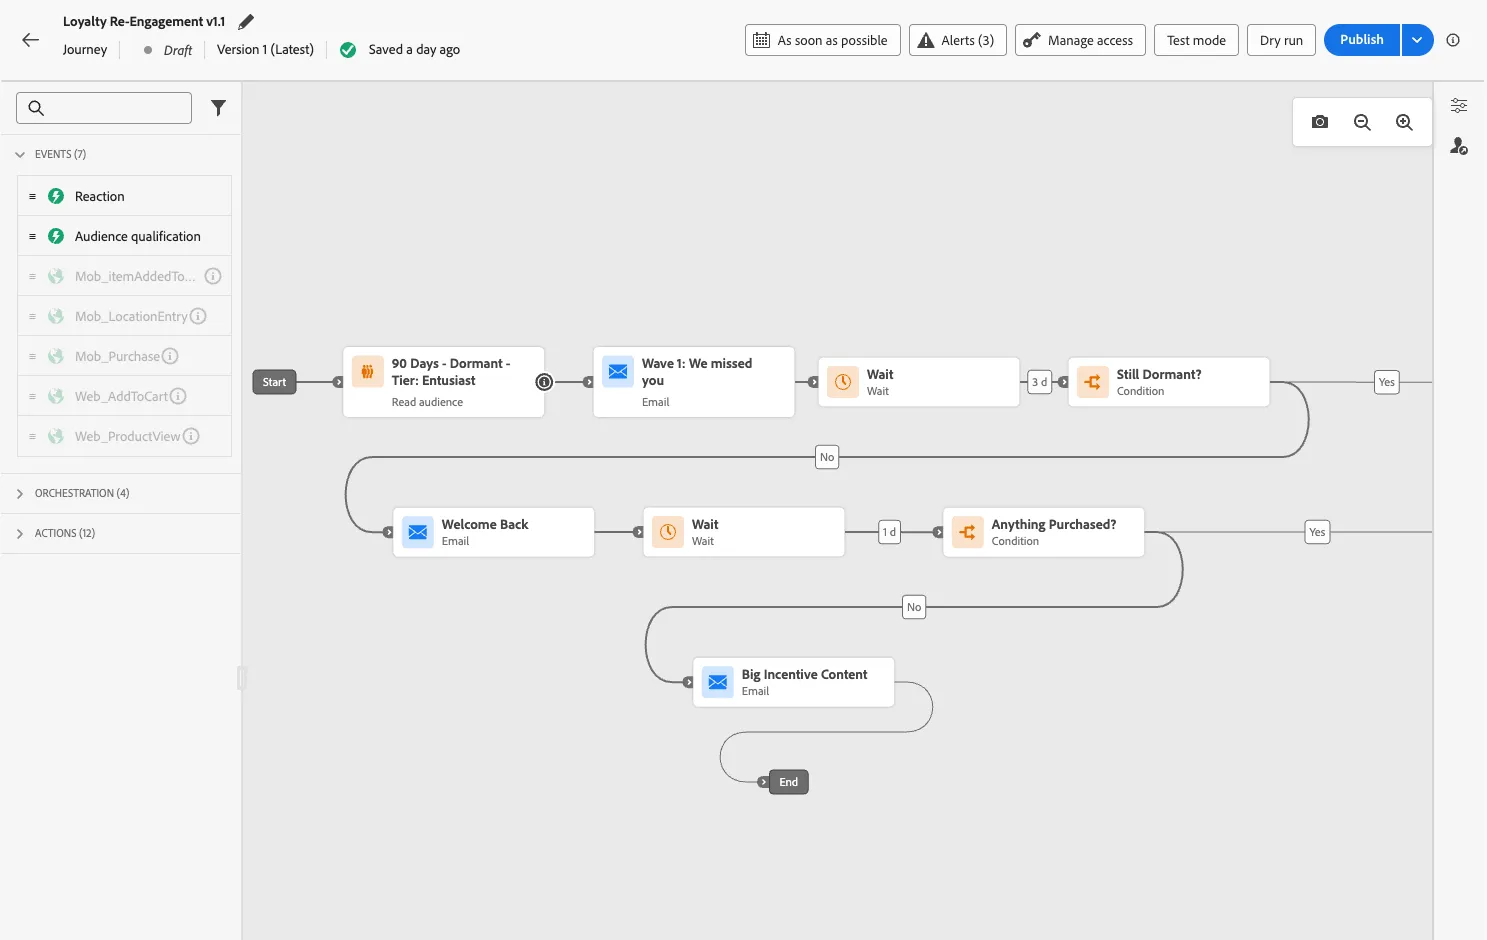Select the Anything Purchased? condition node
This screenshot has width=1487, height=940.
click(x=1044, y=532)
